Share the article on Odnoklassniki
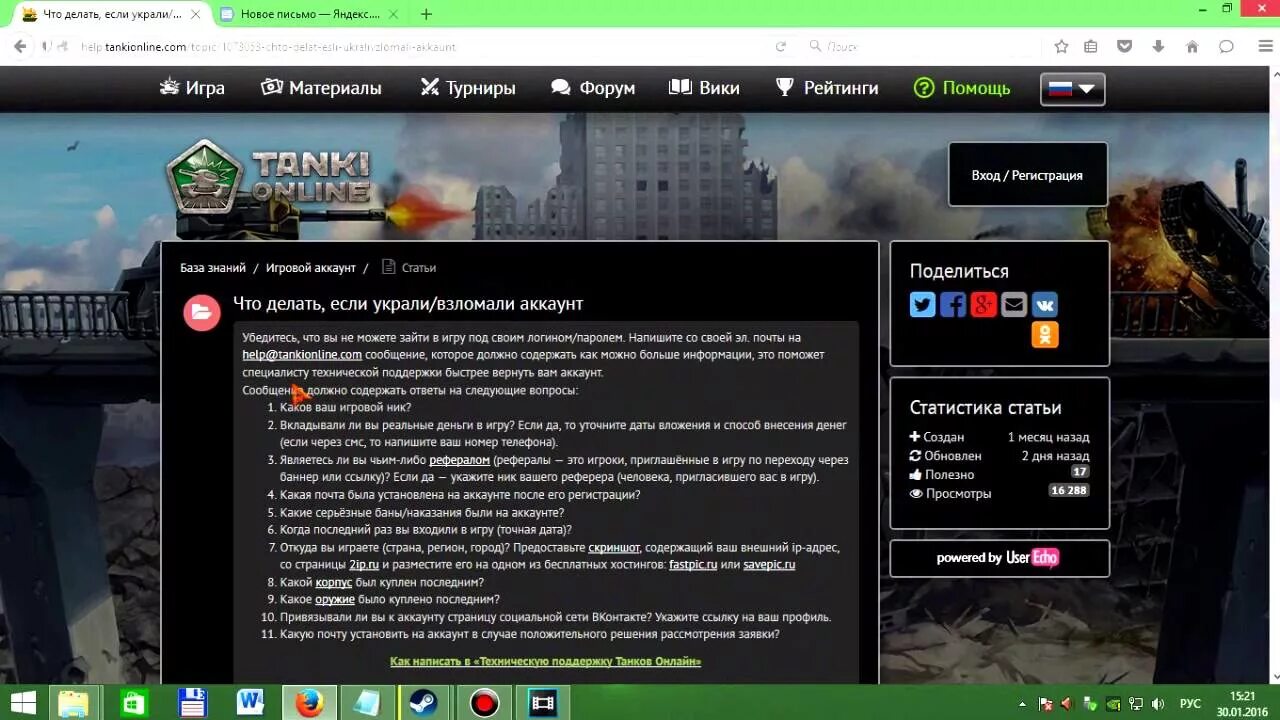The height and width of the screenshot is (720, 1280). pyautogui.click(x=1045, y=335)
